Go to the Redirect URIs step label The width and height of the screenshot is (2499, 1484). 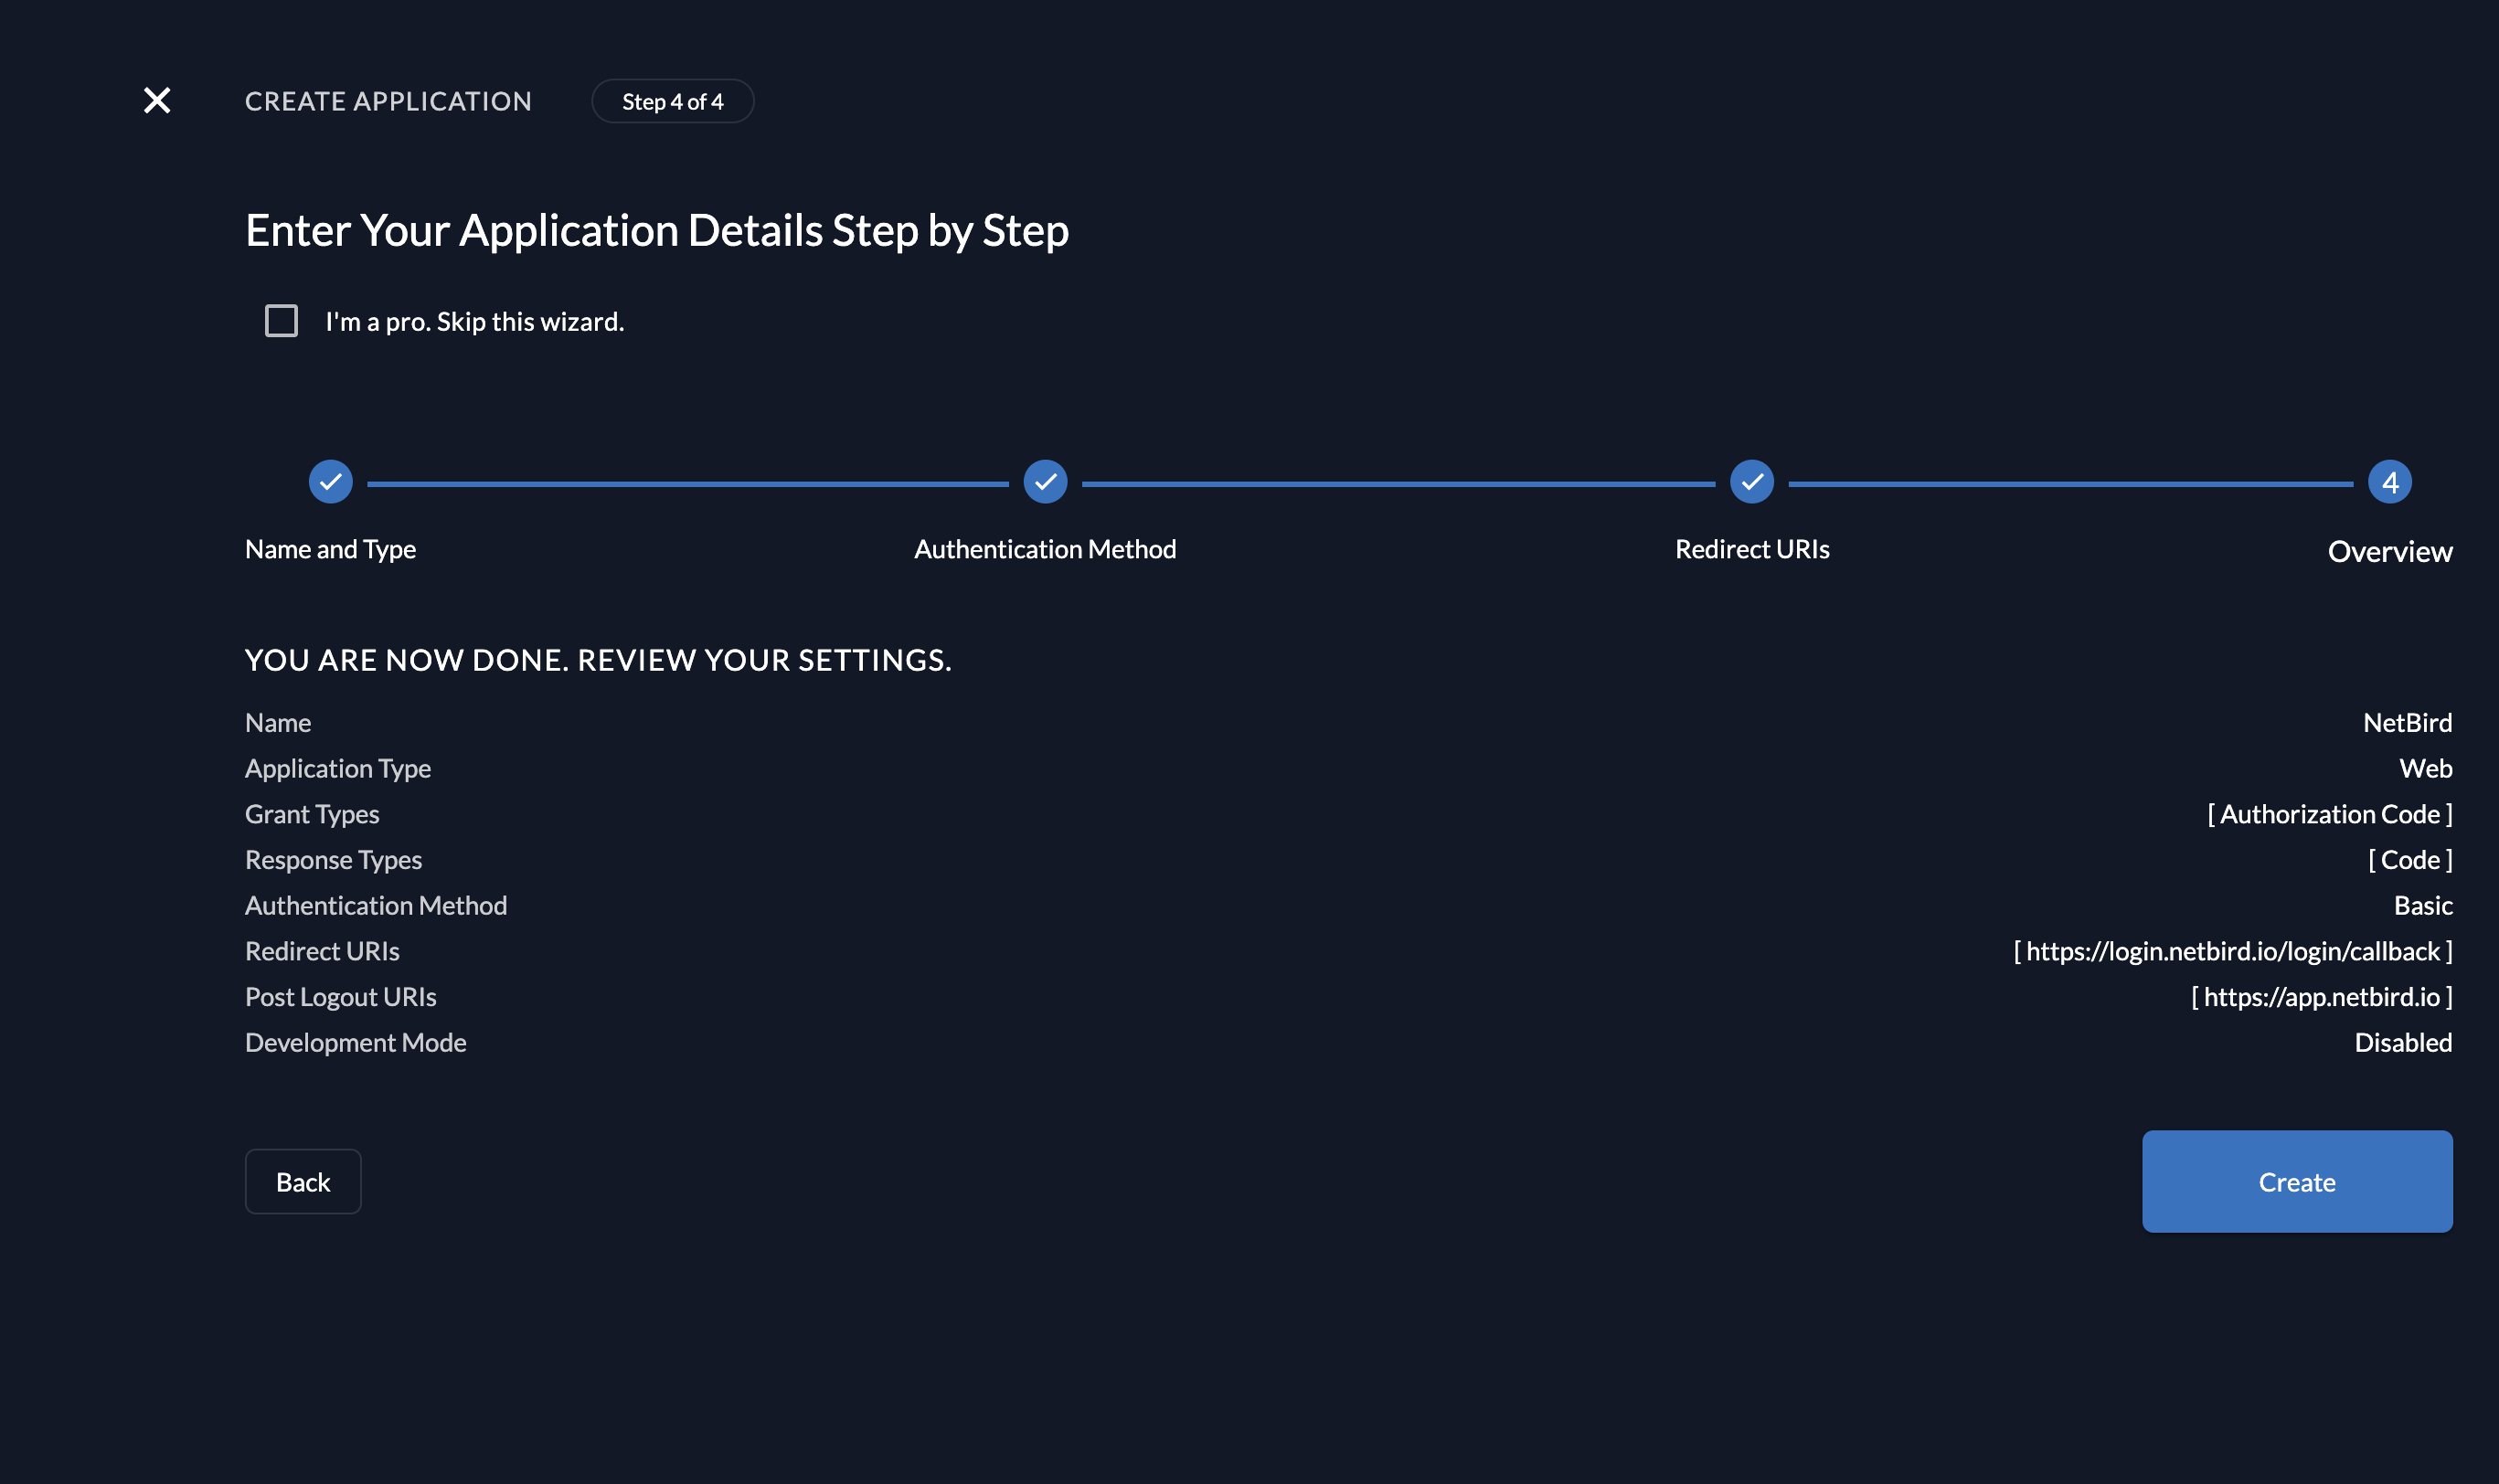tap(1751, 549)
